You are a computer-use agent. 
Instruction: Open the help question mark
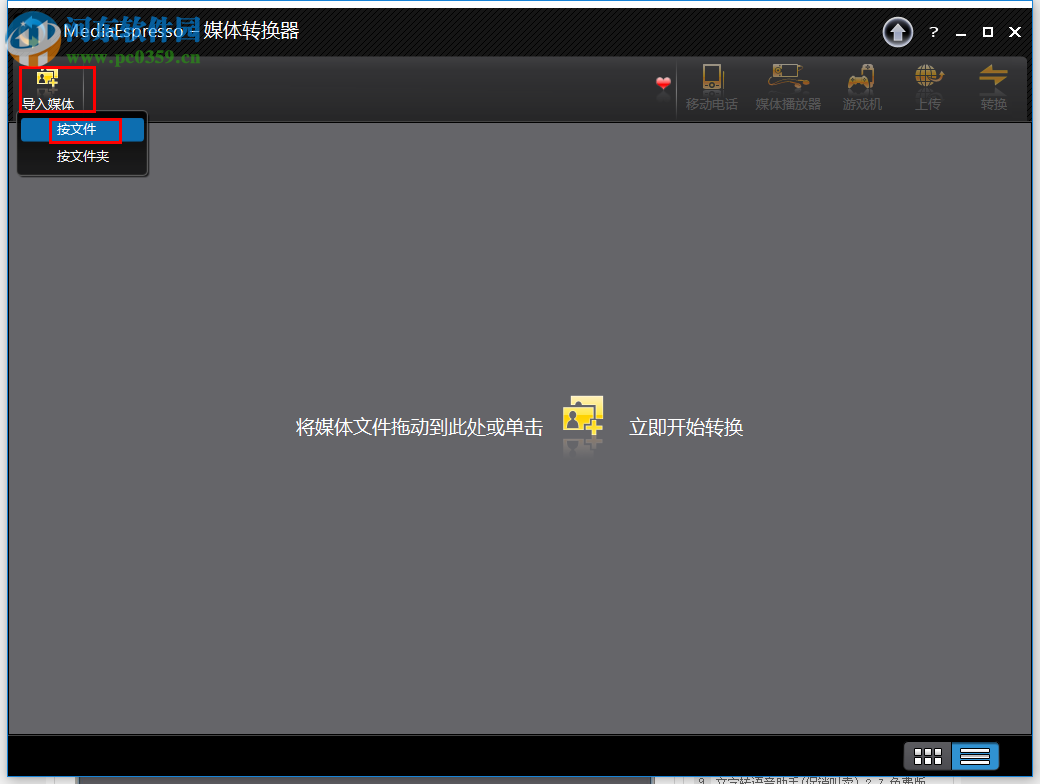tap(933, 32)
